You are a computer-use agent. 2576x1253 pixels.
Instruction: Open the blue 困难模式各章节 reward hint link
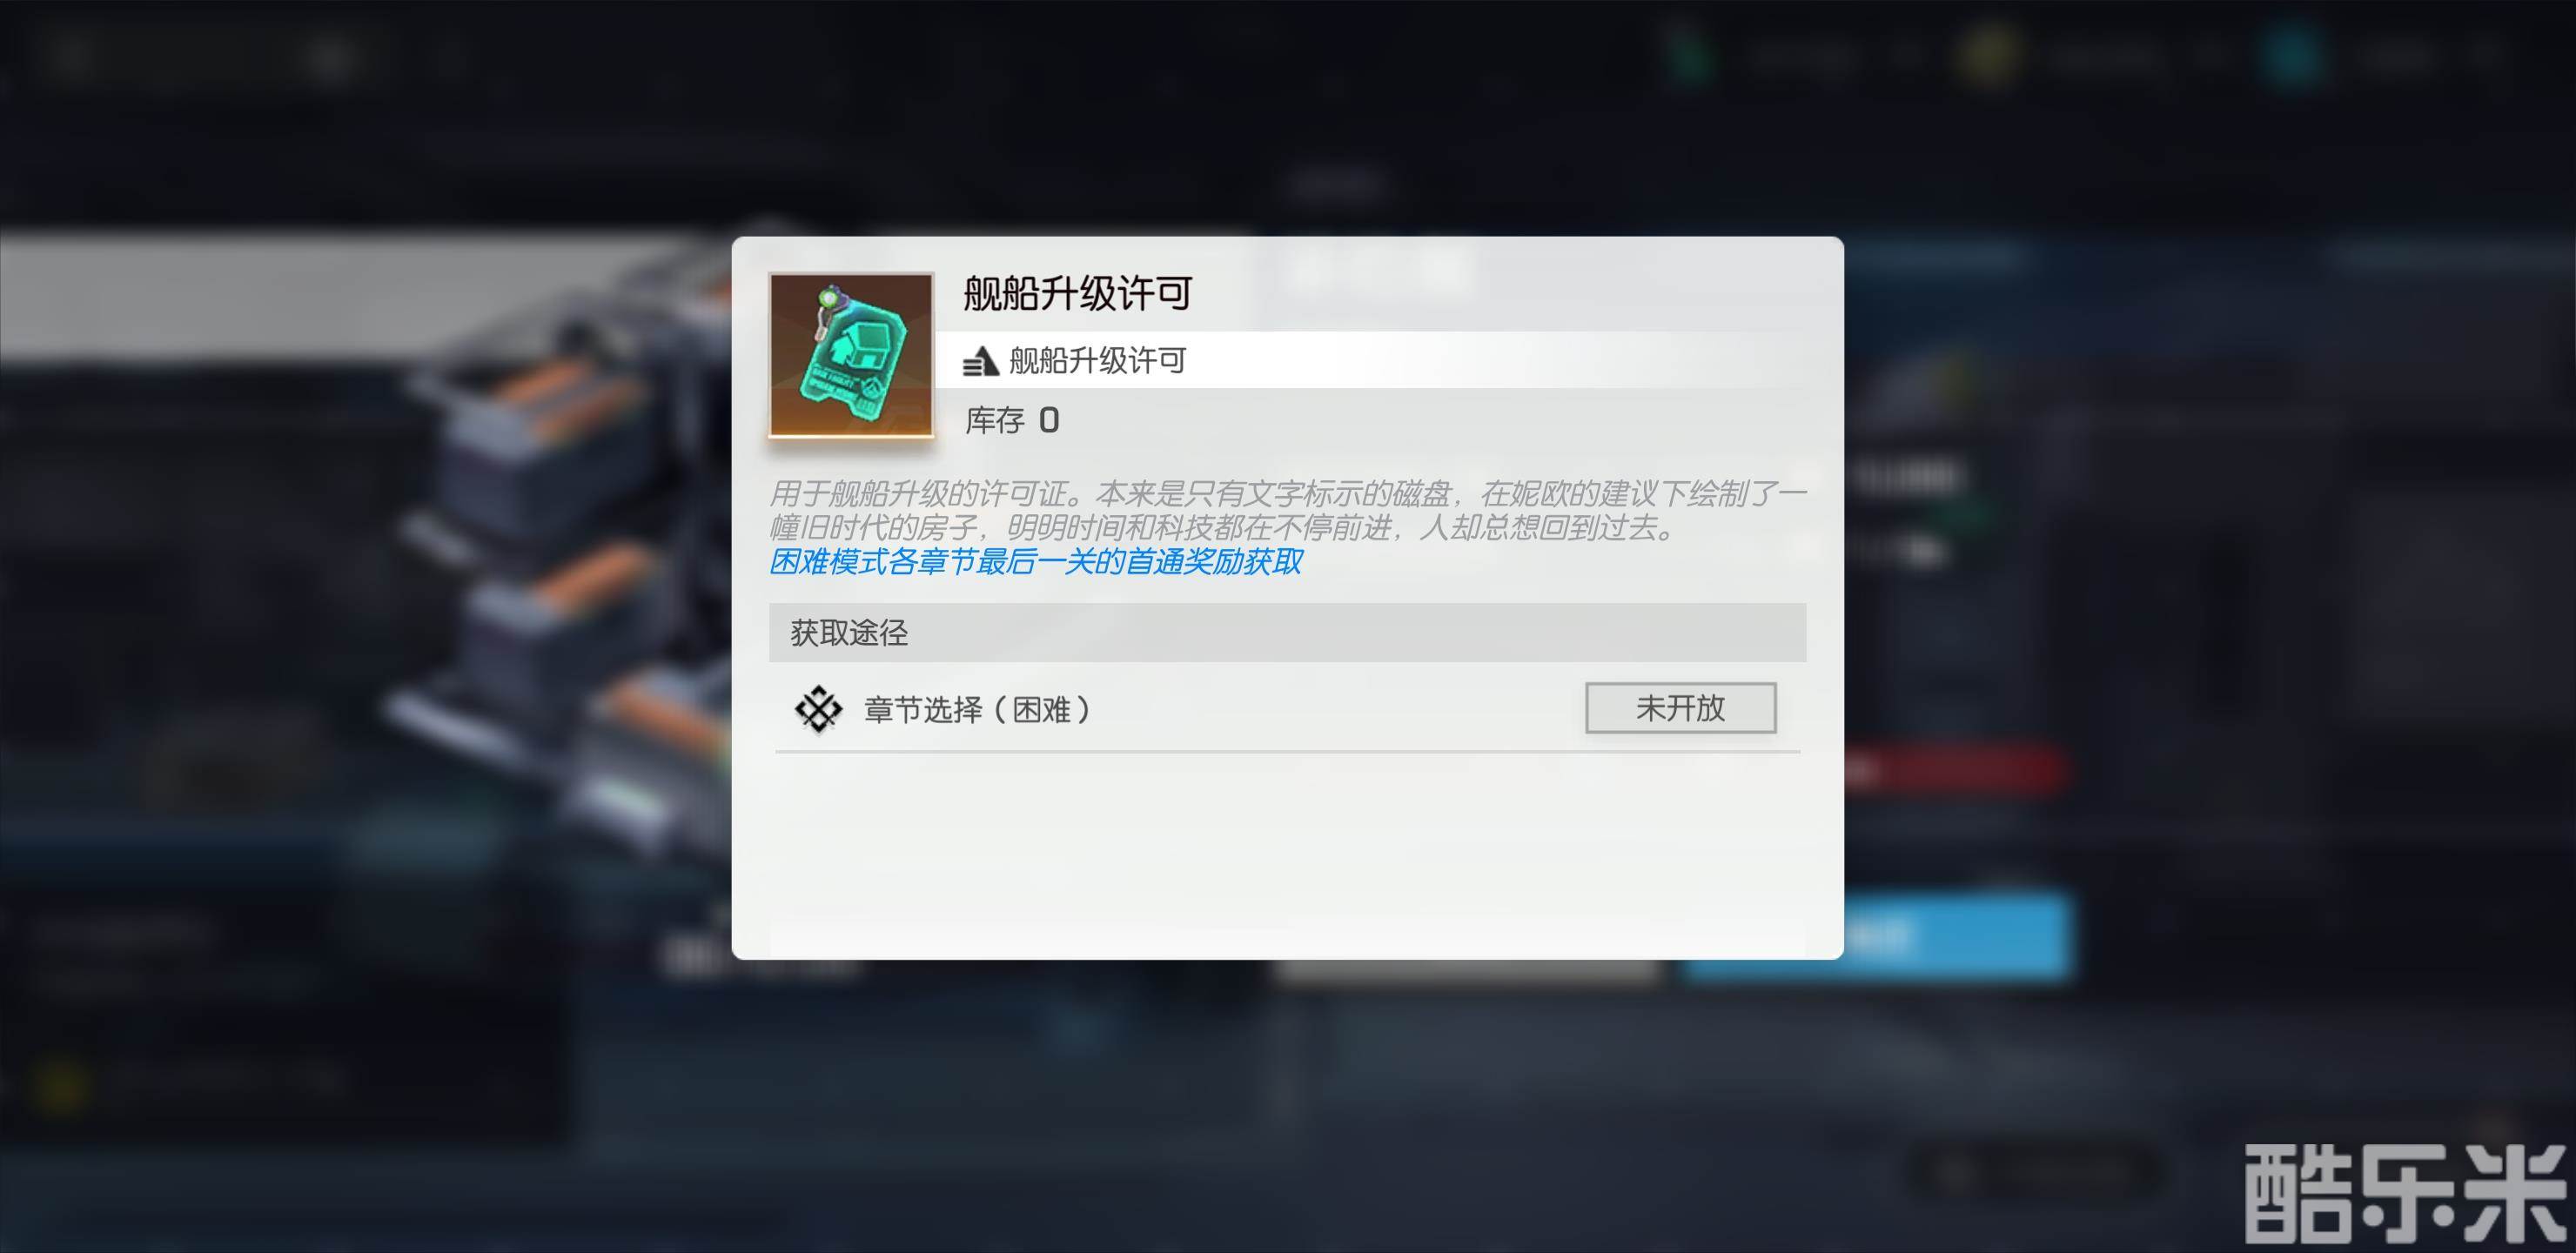1035,562
